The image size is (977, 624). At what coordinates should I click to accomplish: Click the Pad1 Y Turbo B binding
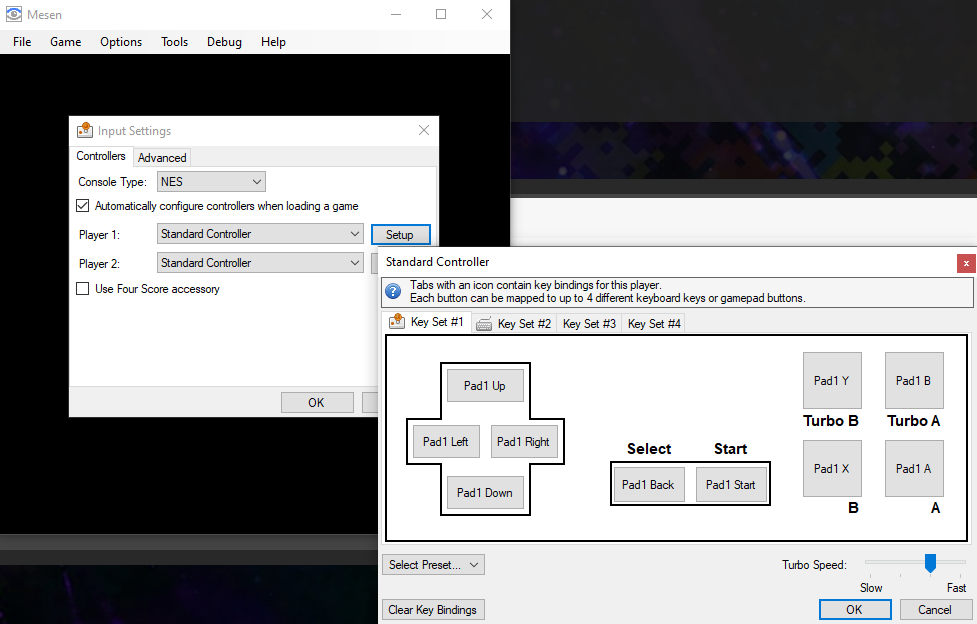[x=832, y=380]
